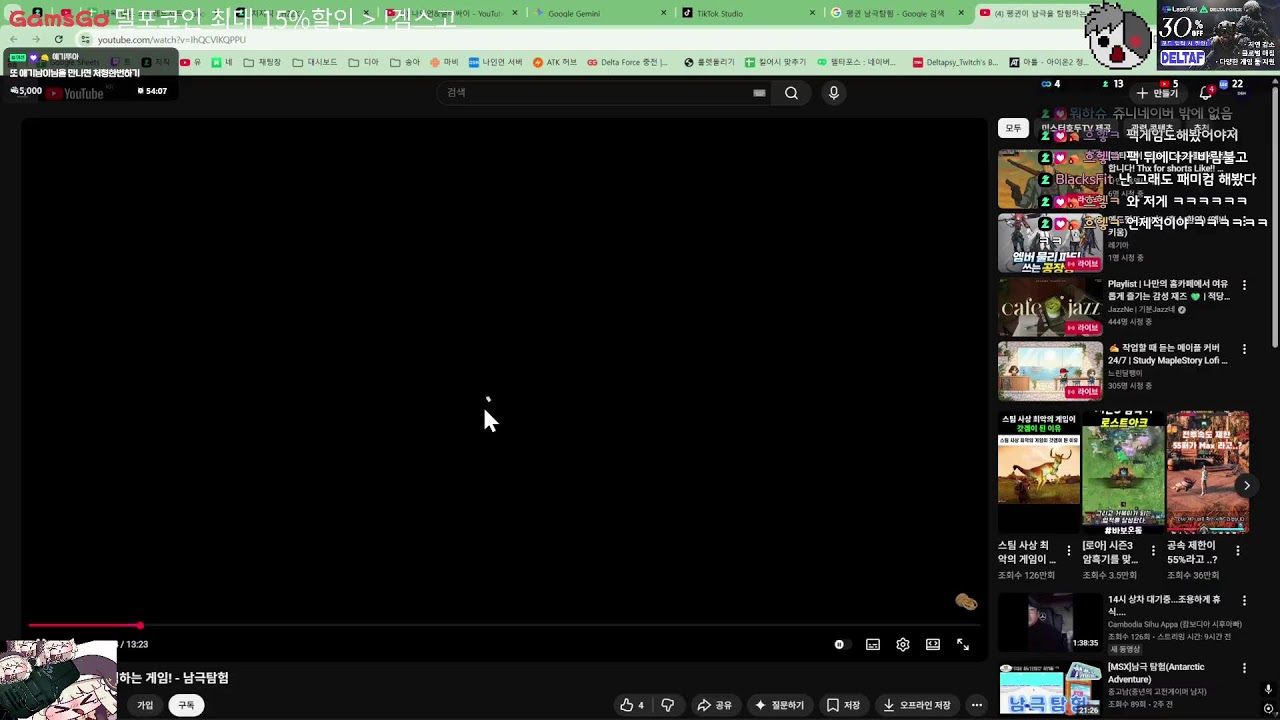Viewport: 1280px width, 720px height.
Task: Go back in browser history
Action: click(x=13, y=40)
